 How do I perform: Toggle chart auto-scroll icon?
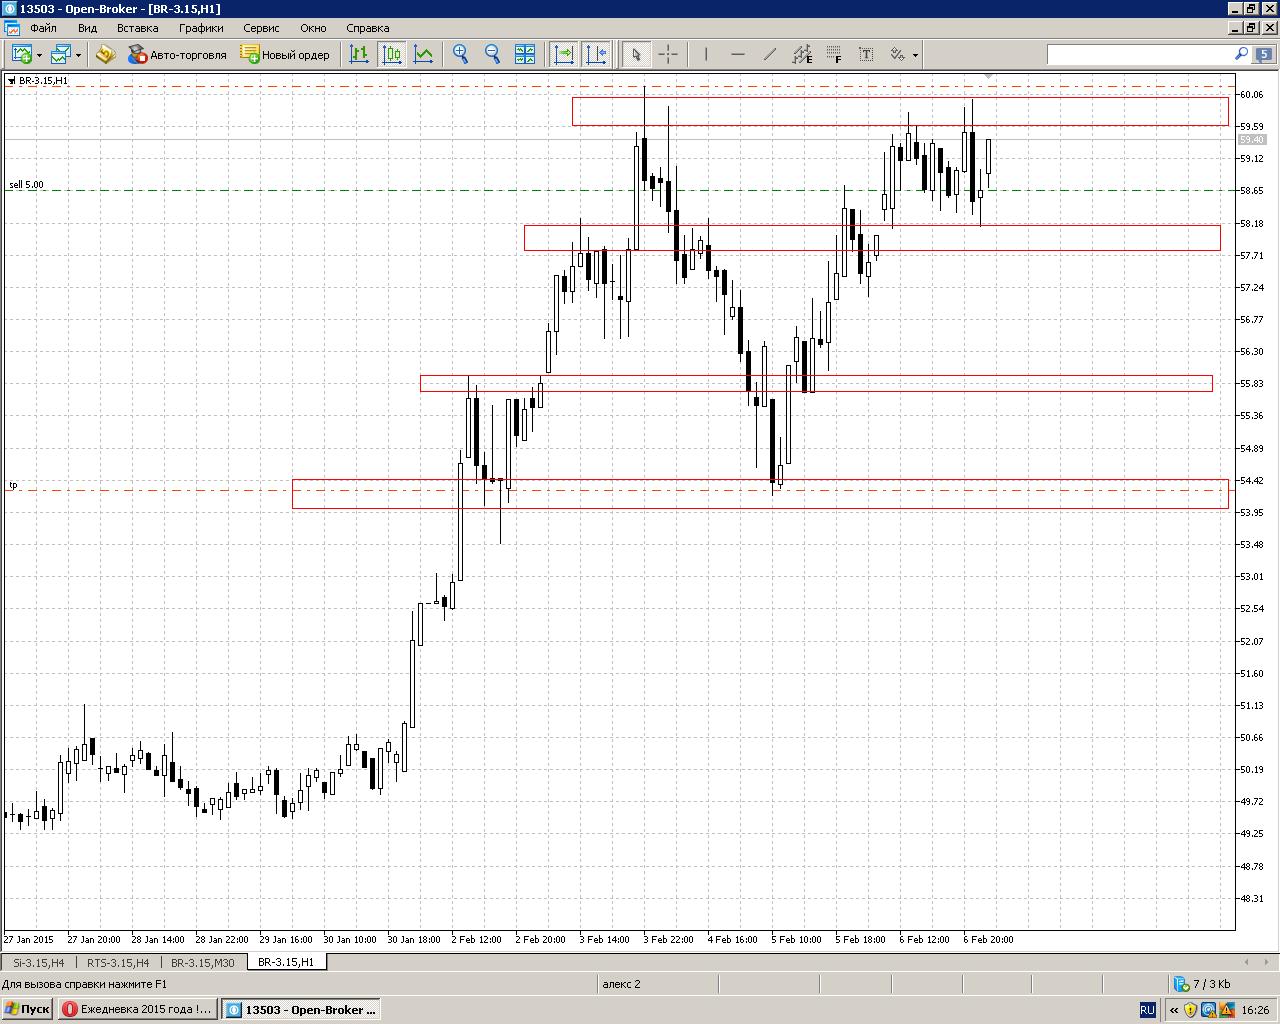[564, 55]
